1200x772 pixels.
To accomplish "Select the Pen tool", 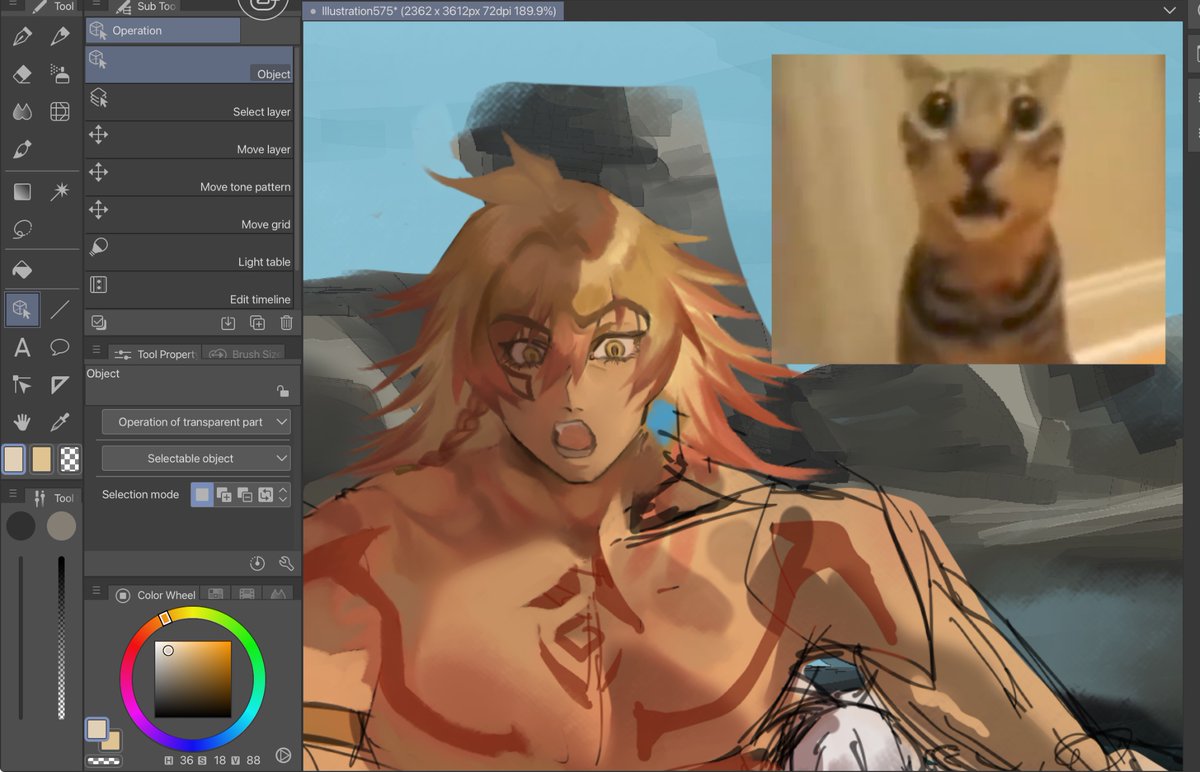I will [x=22, y=37].
